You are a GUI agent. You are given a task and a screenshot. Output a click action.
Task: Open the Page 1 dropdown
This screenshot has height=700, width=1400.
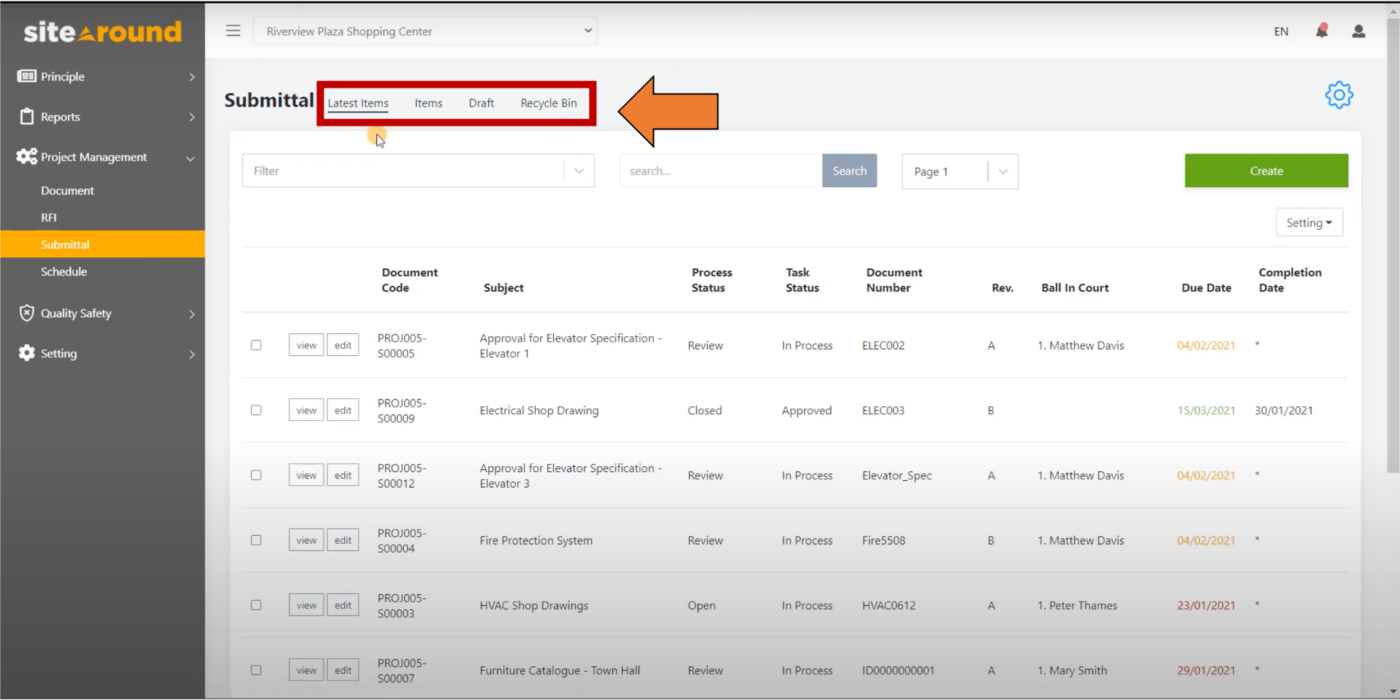click(960, 171)
